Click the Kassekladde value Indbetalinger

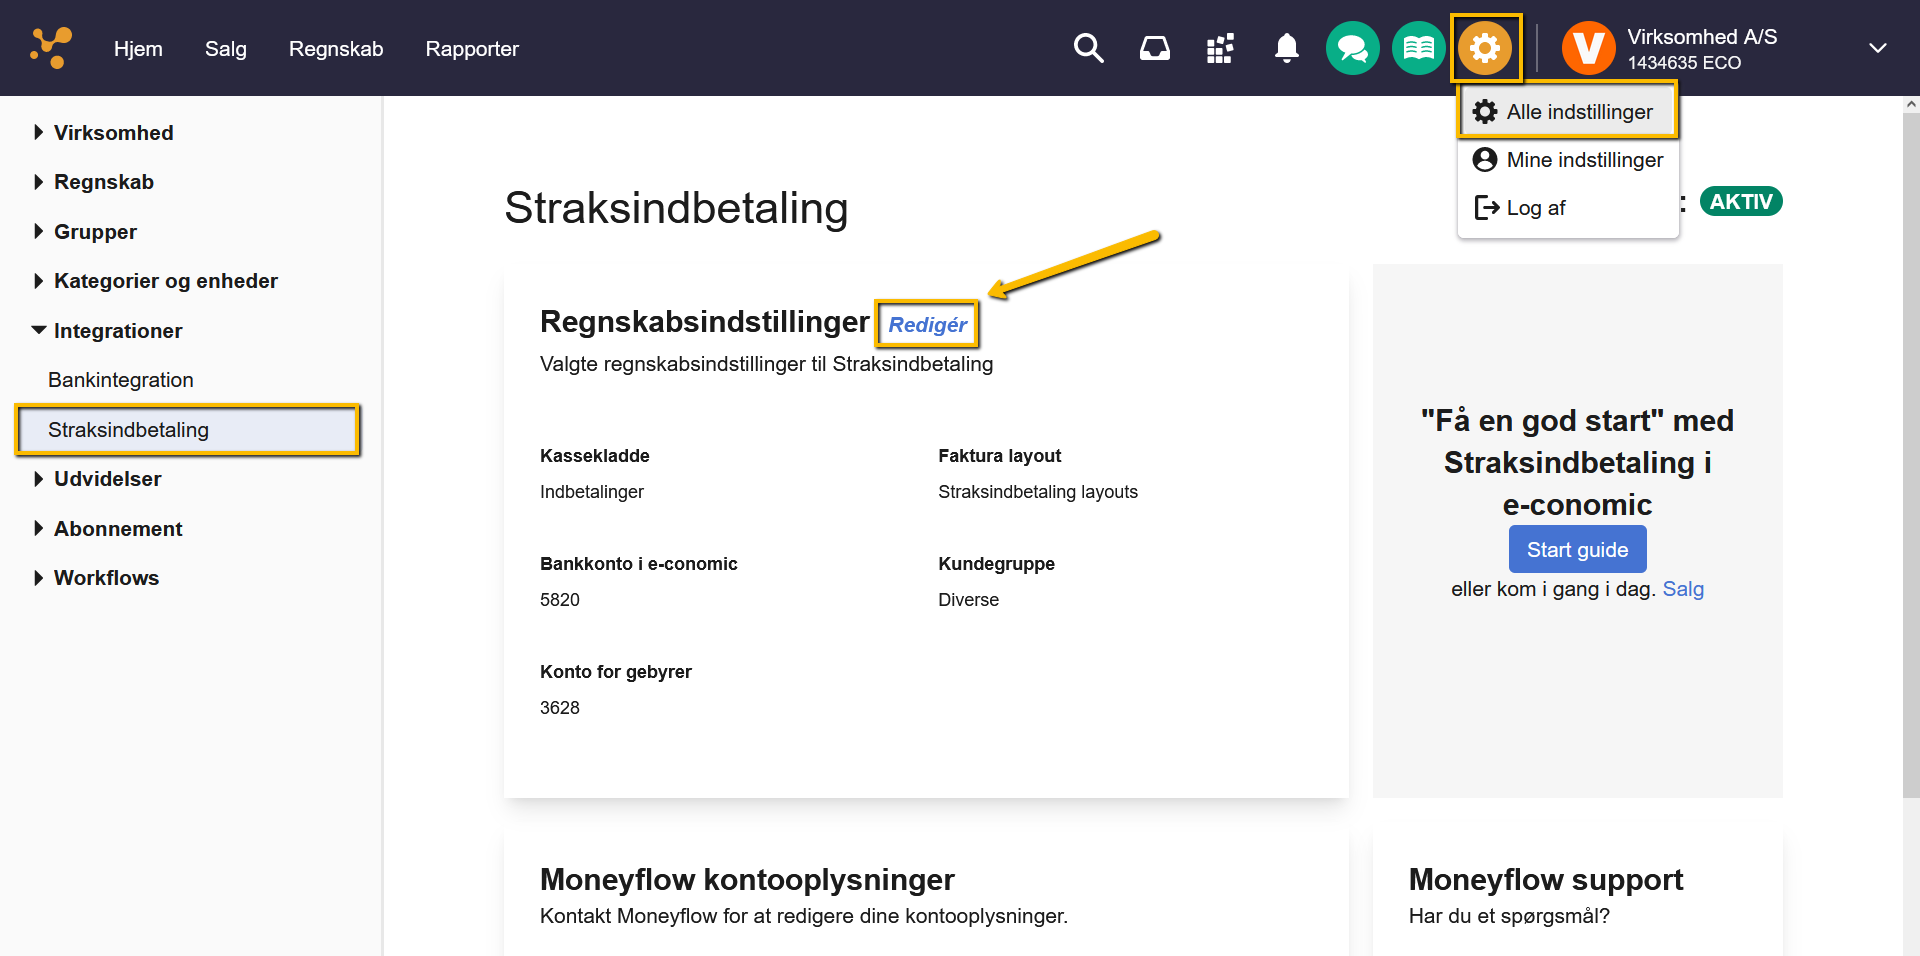click(592, 492)
